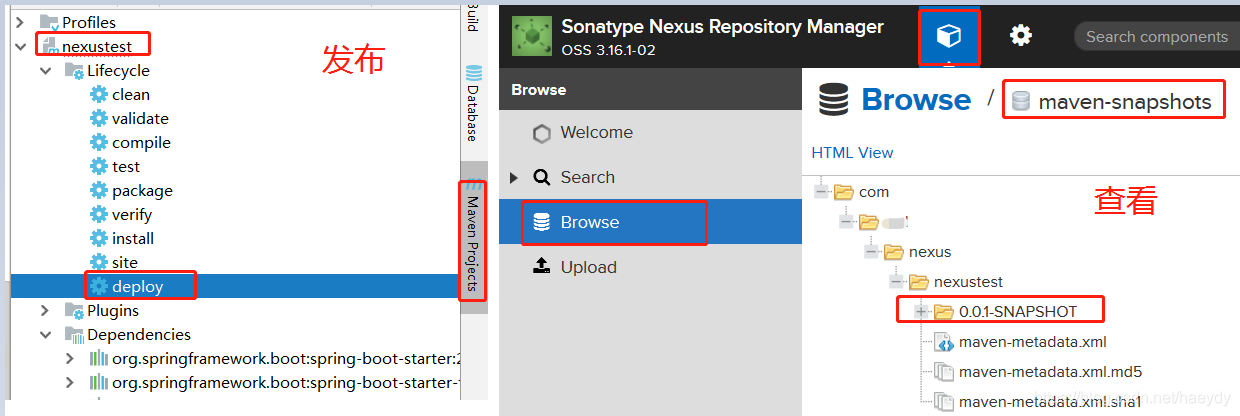Collapse the nexustest project node

pos(20,46)
